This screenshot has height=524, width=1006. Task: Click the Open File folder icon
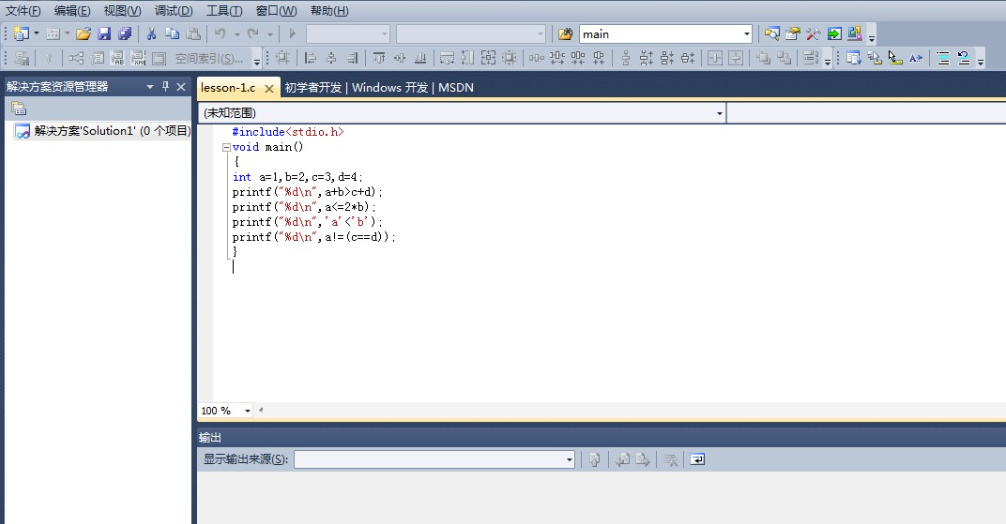coord(84,34)
